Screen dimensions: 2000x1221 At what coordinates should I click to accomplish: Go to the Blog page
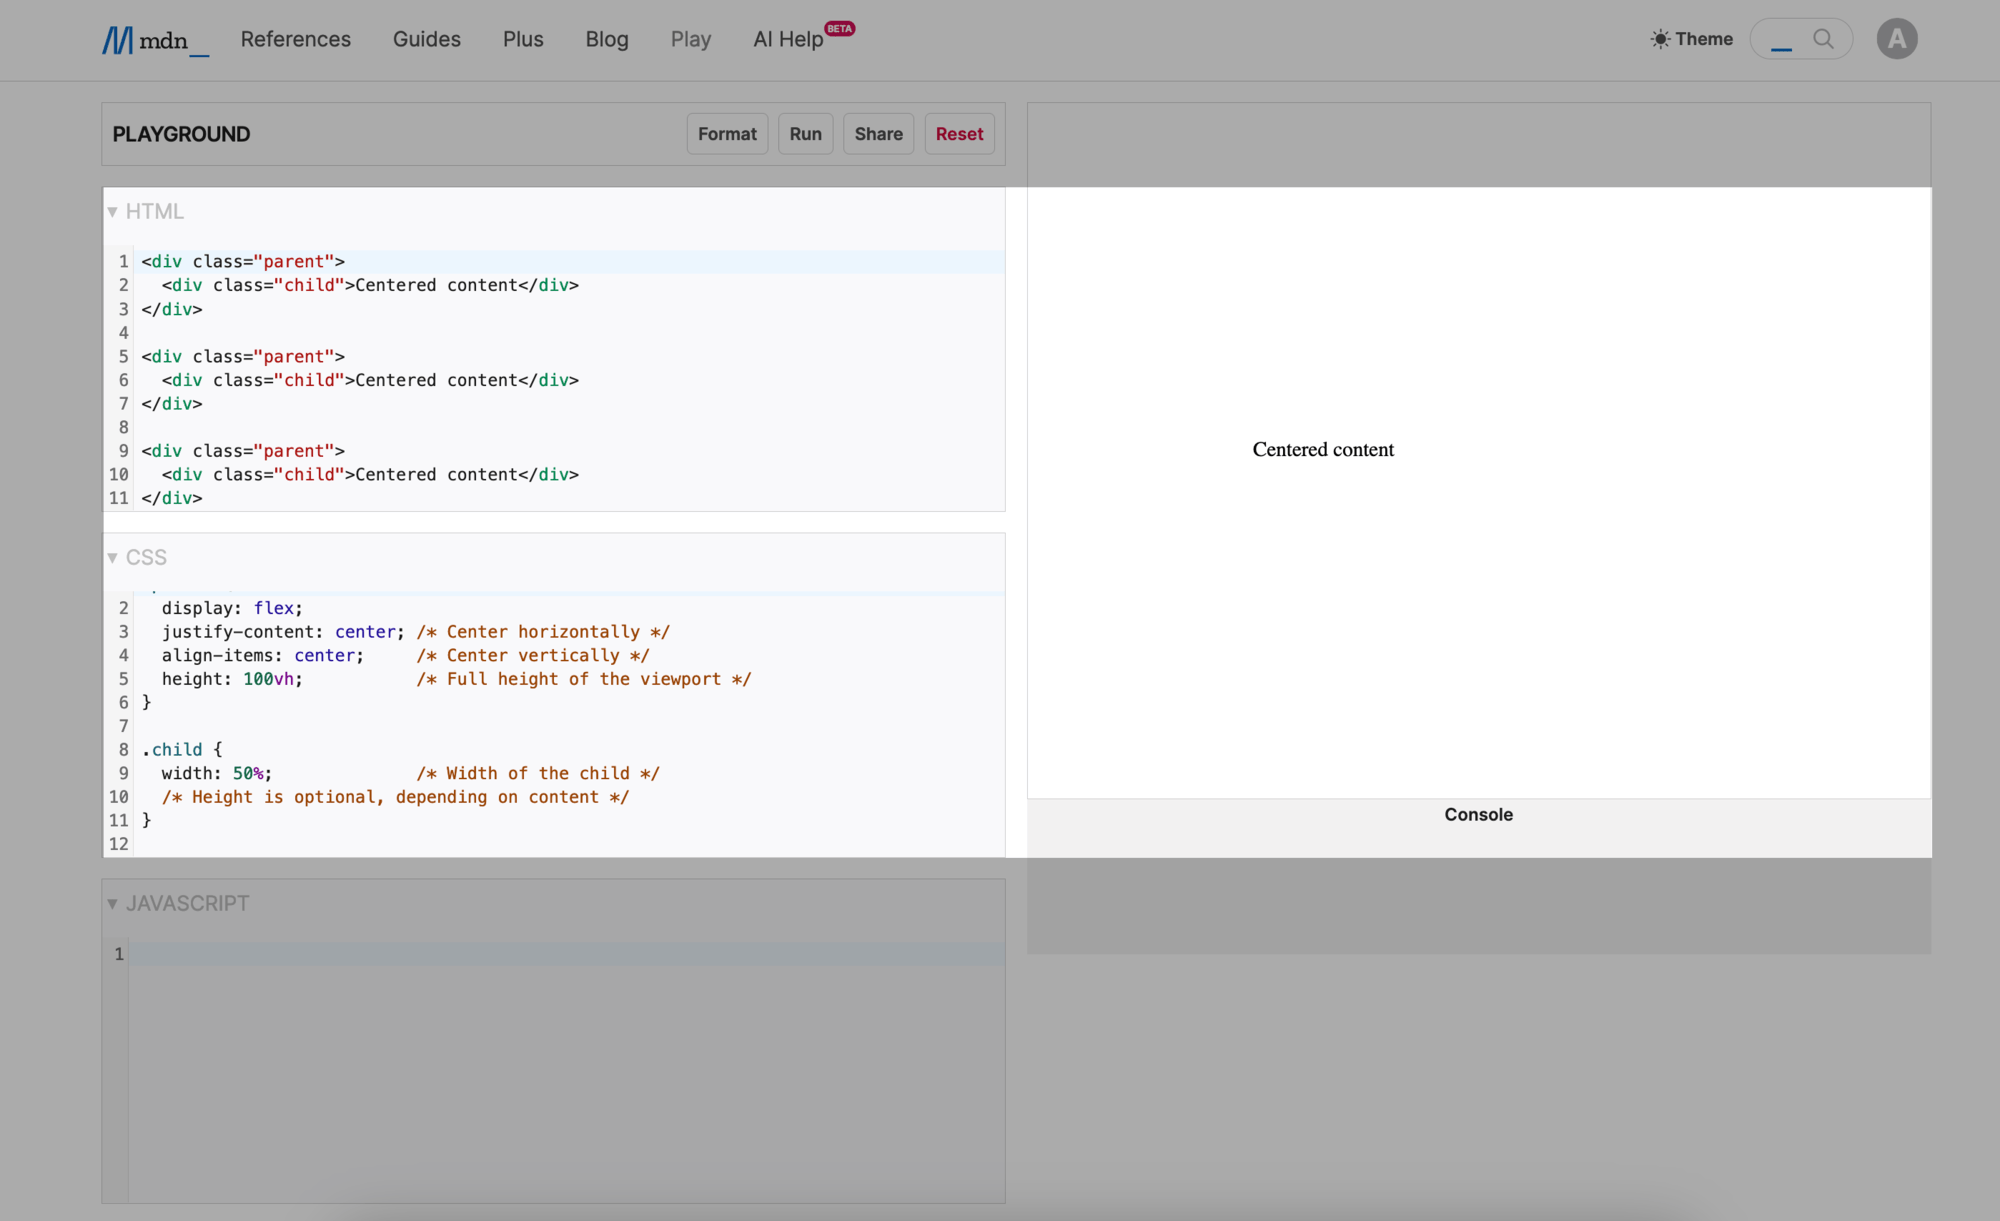(606, 39)
